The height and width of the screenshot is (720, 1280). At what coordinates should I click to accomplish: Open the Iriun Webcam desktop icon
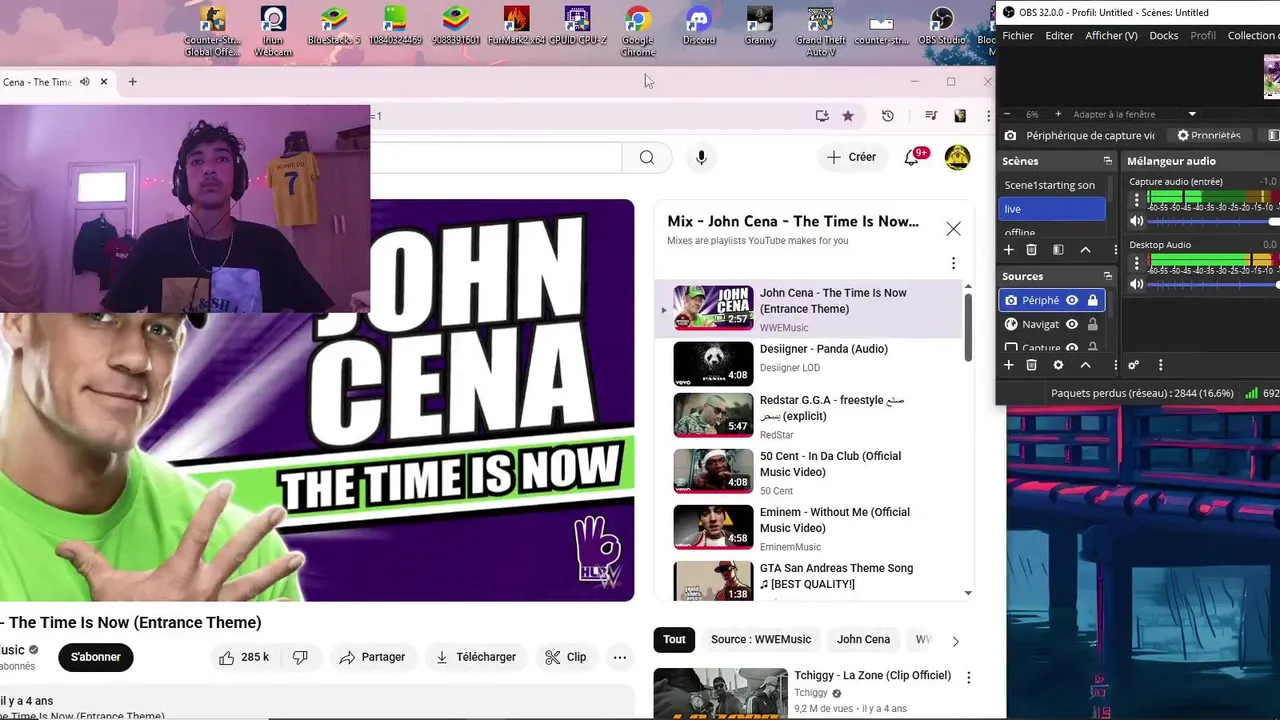pyautogui.click(x=273, y=31)
